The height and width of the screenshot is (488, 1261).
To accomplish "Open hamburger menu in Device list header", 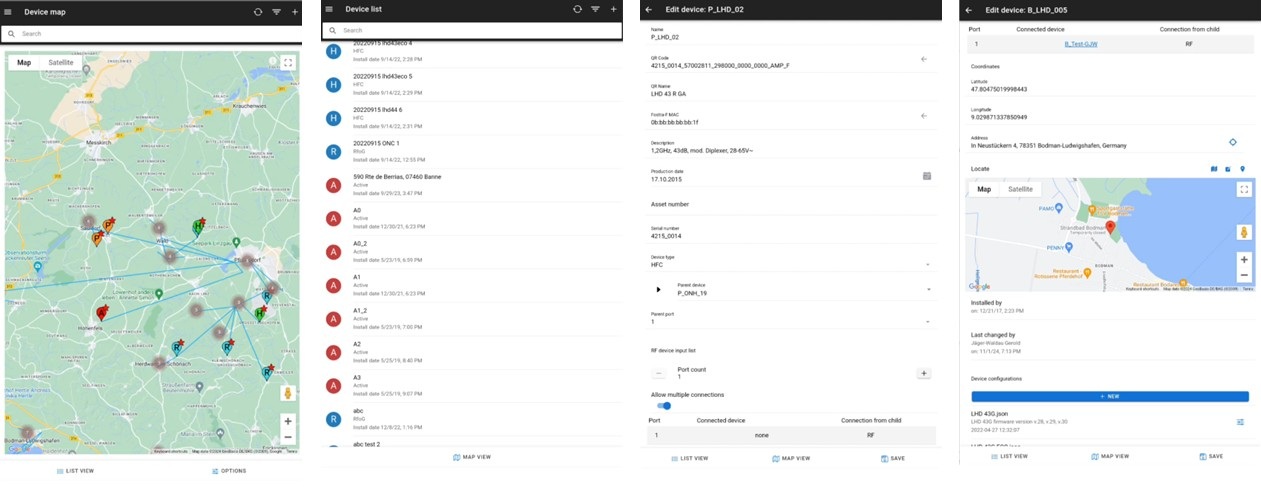I will pos(329,9).
